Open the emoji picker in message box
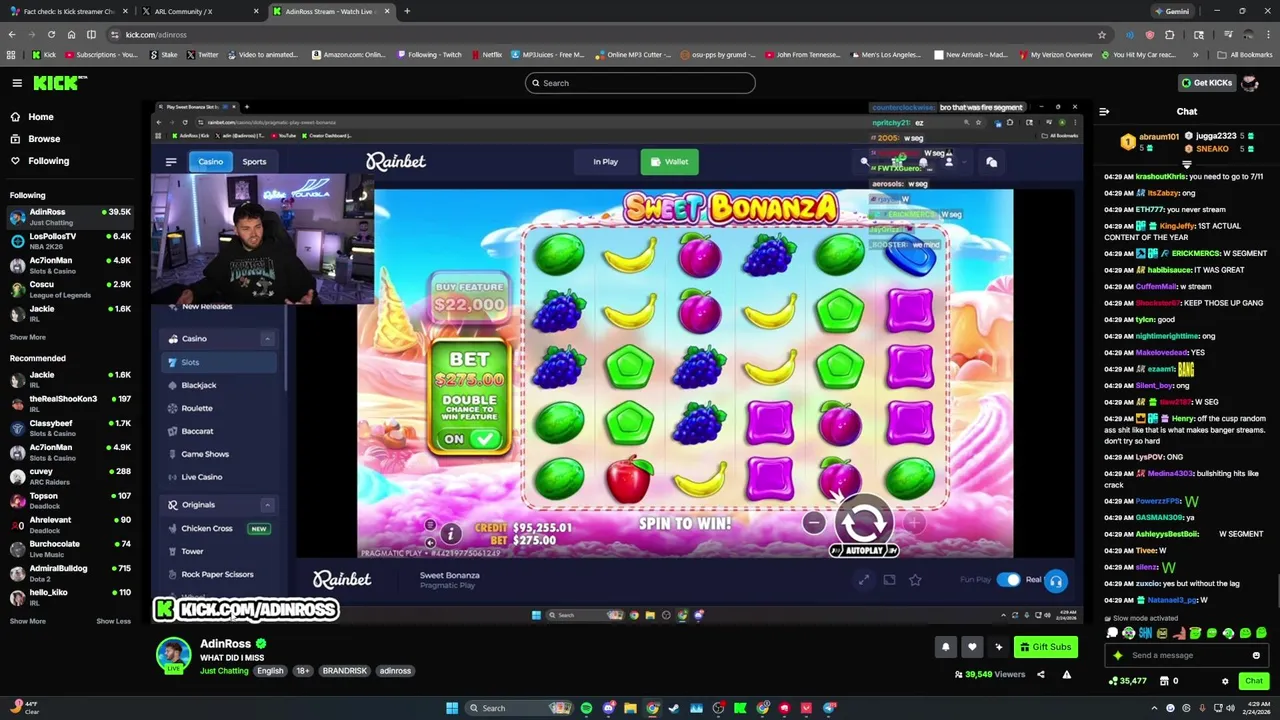 click(x=1256, y=655)
